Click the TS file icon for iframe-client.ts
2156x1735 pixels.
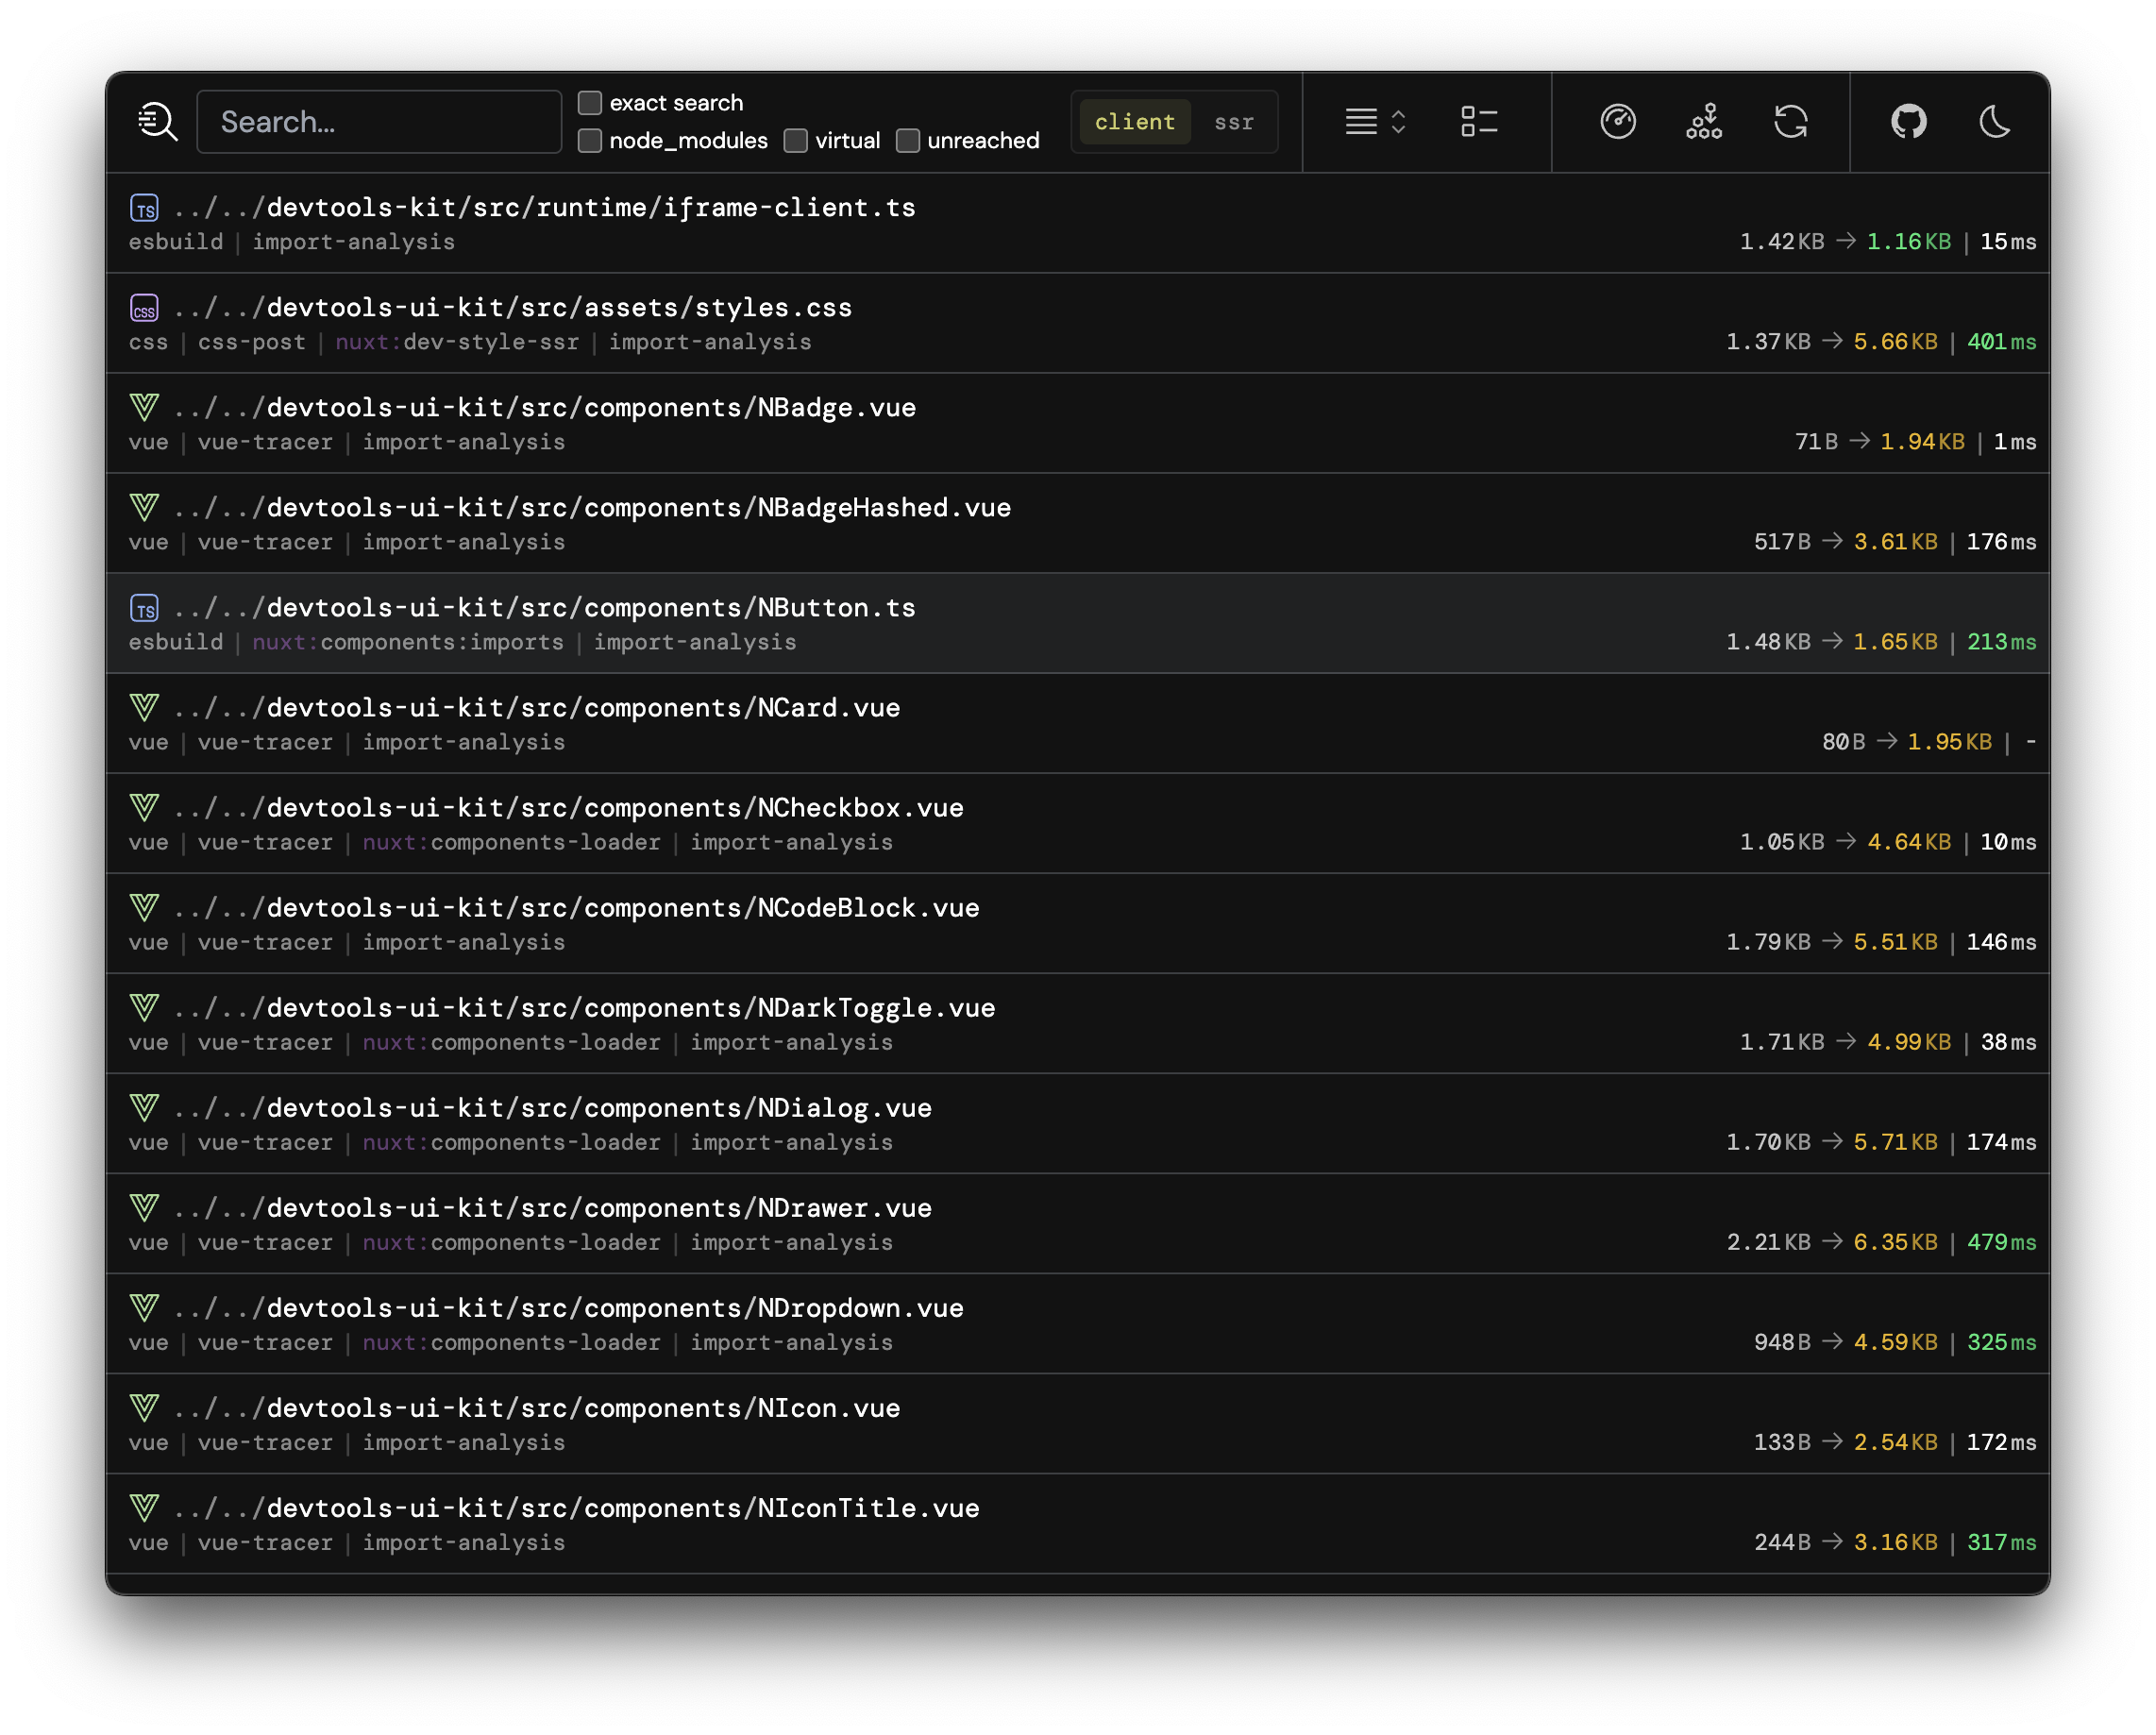click(145, 208)
